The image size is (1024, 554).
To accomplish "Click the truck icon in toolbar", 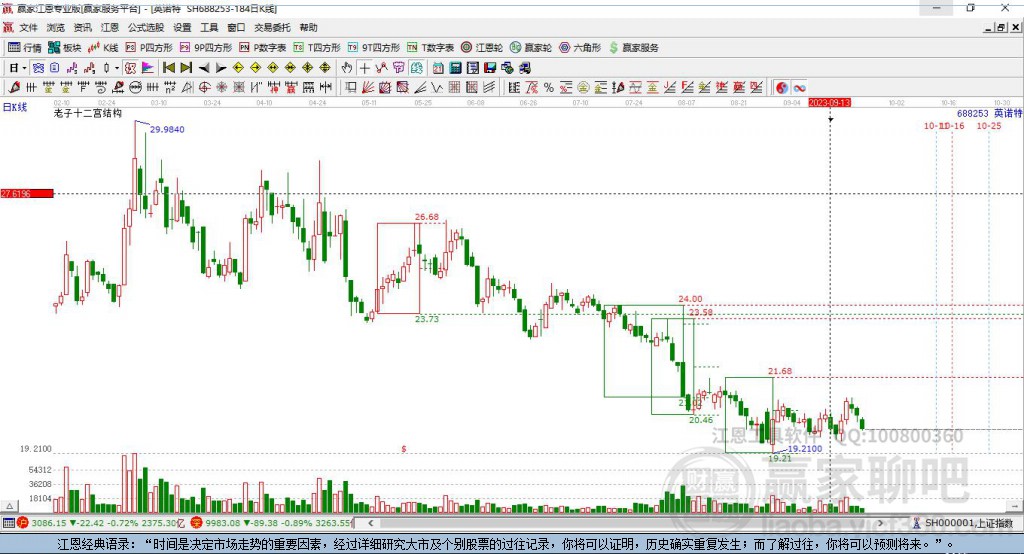I will pos(524,68).
